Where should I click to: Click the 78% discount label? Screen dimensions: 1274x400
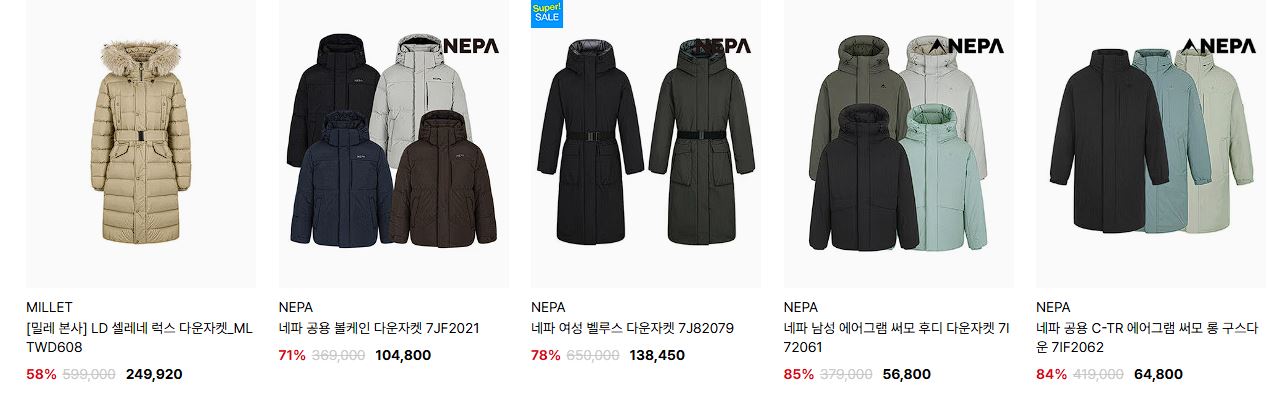pyautogui.click(x=546, y=354)
